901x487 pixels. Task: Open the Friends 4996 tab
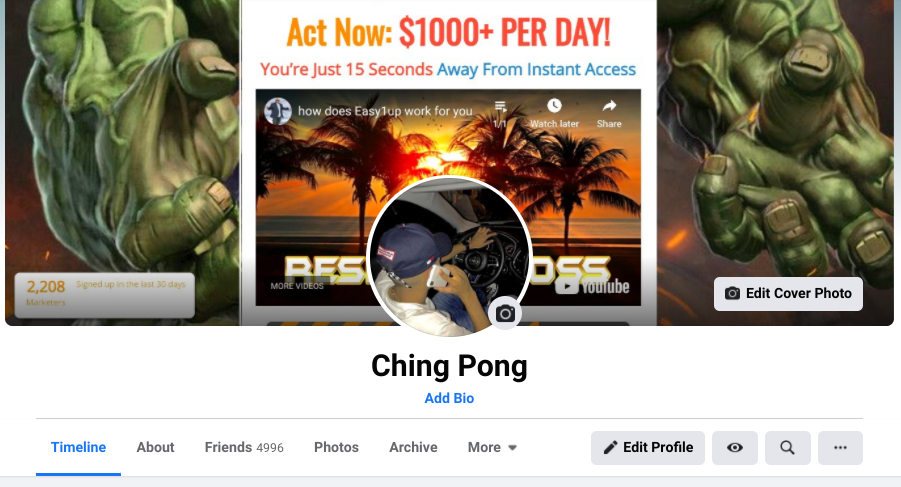[244, 447]
